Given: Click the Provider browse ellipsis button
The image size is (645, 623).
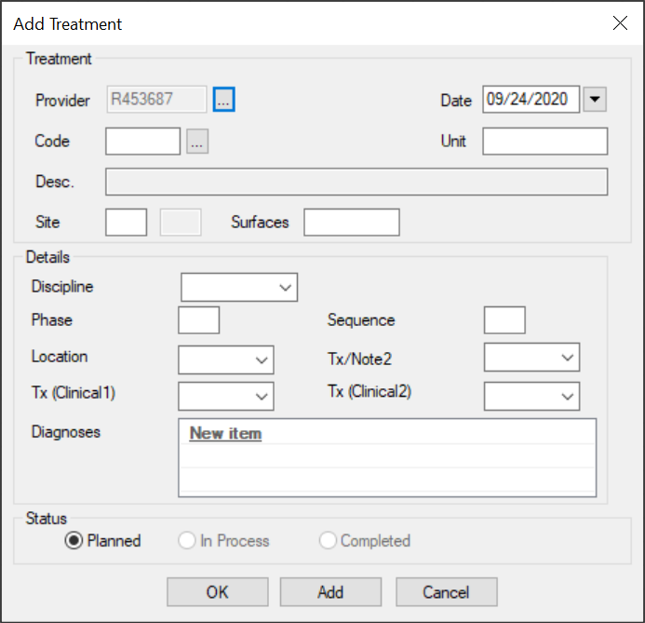Looking at the screenshot, I should (224, 99).
